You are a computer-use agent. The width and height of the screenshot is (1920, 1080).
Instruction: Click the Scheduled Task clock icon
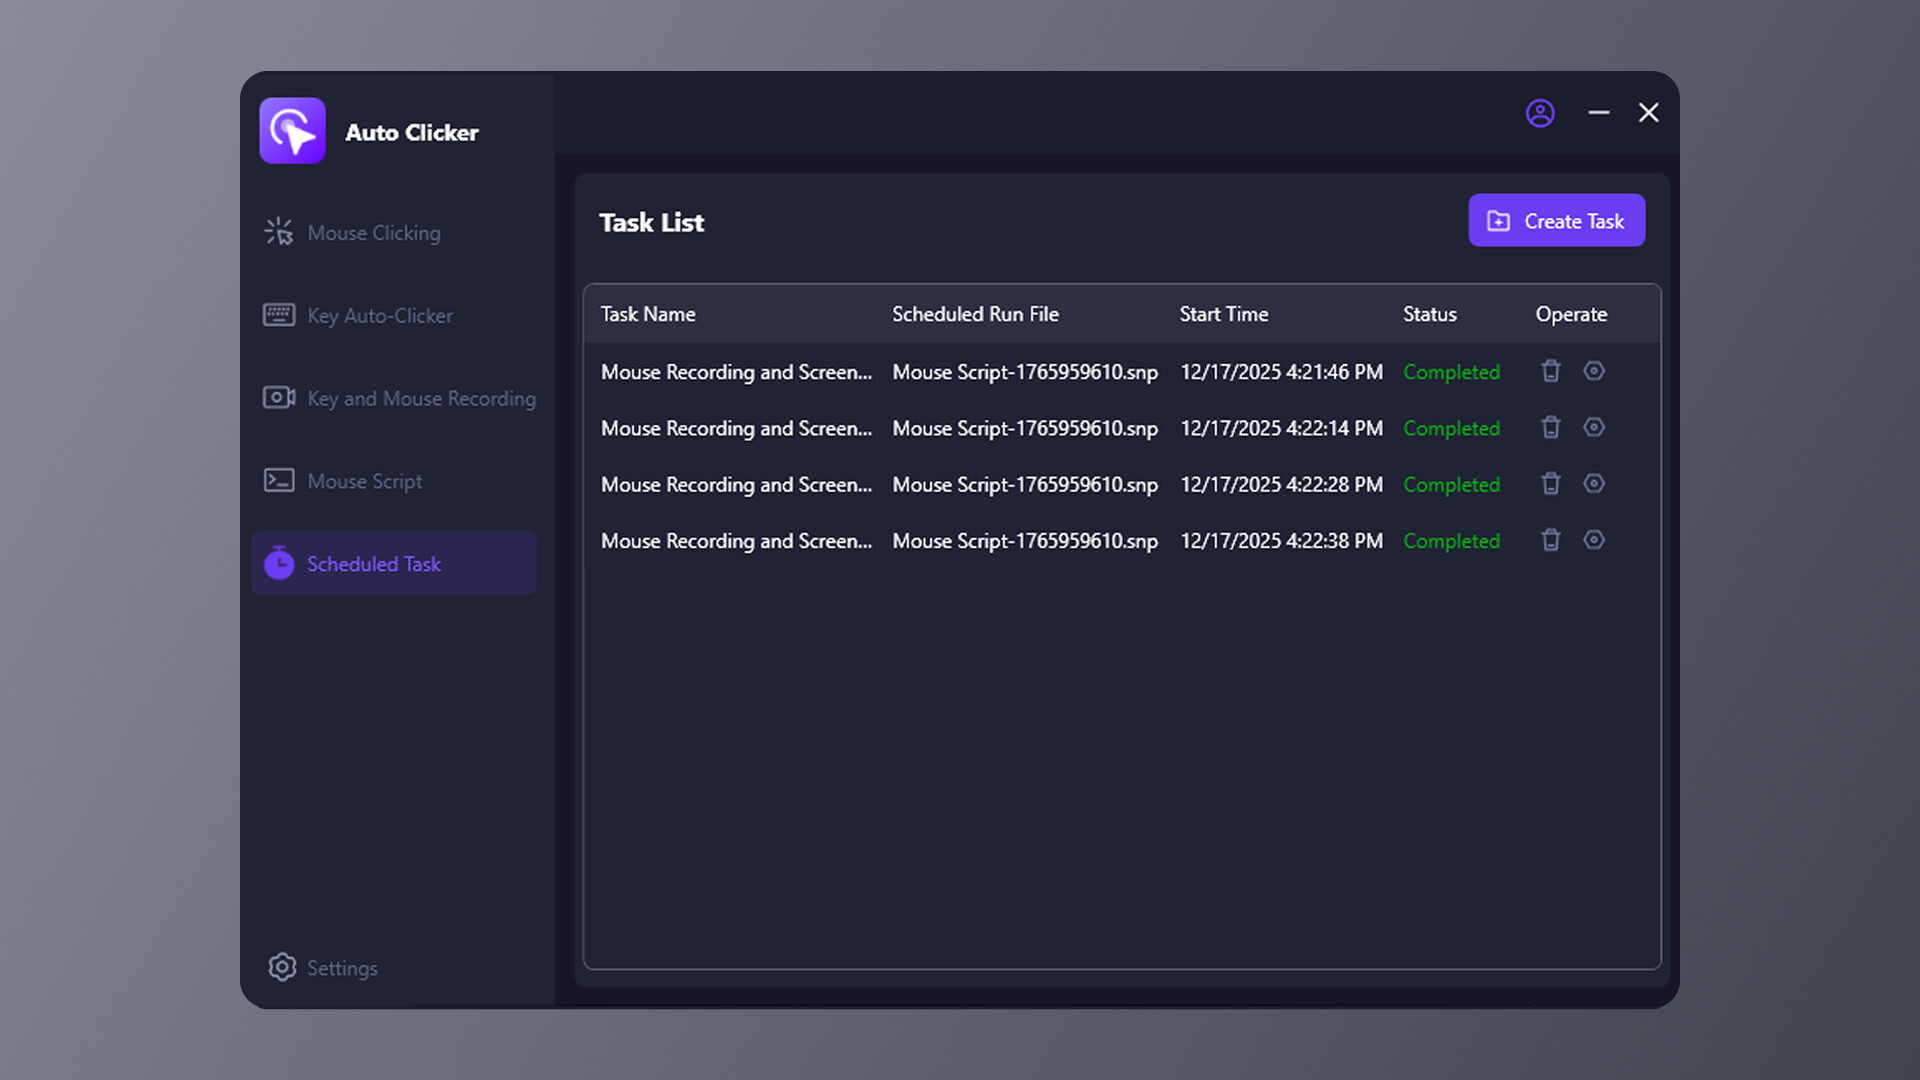coord(280,563)
